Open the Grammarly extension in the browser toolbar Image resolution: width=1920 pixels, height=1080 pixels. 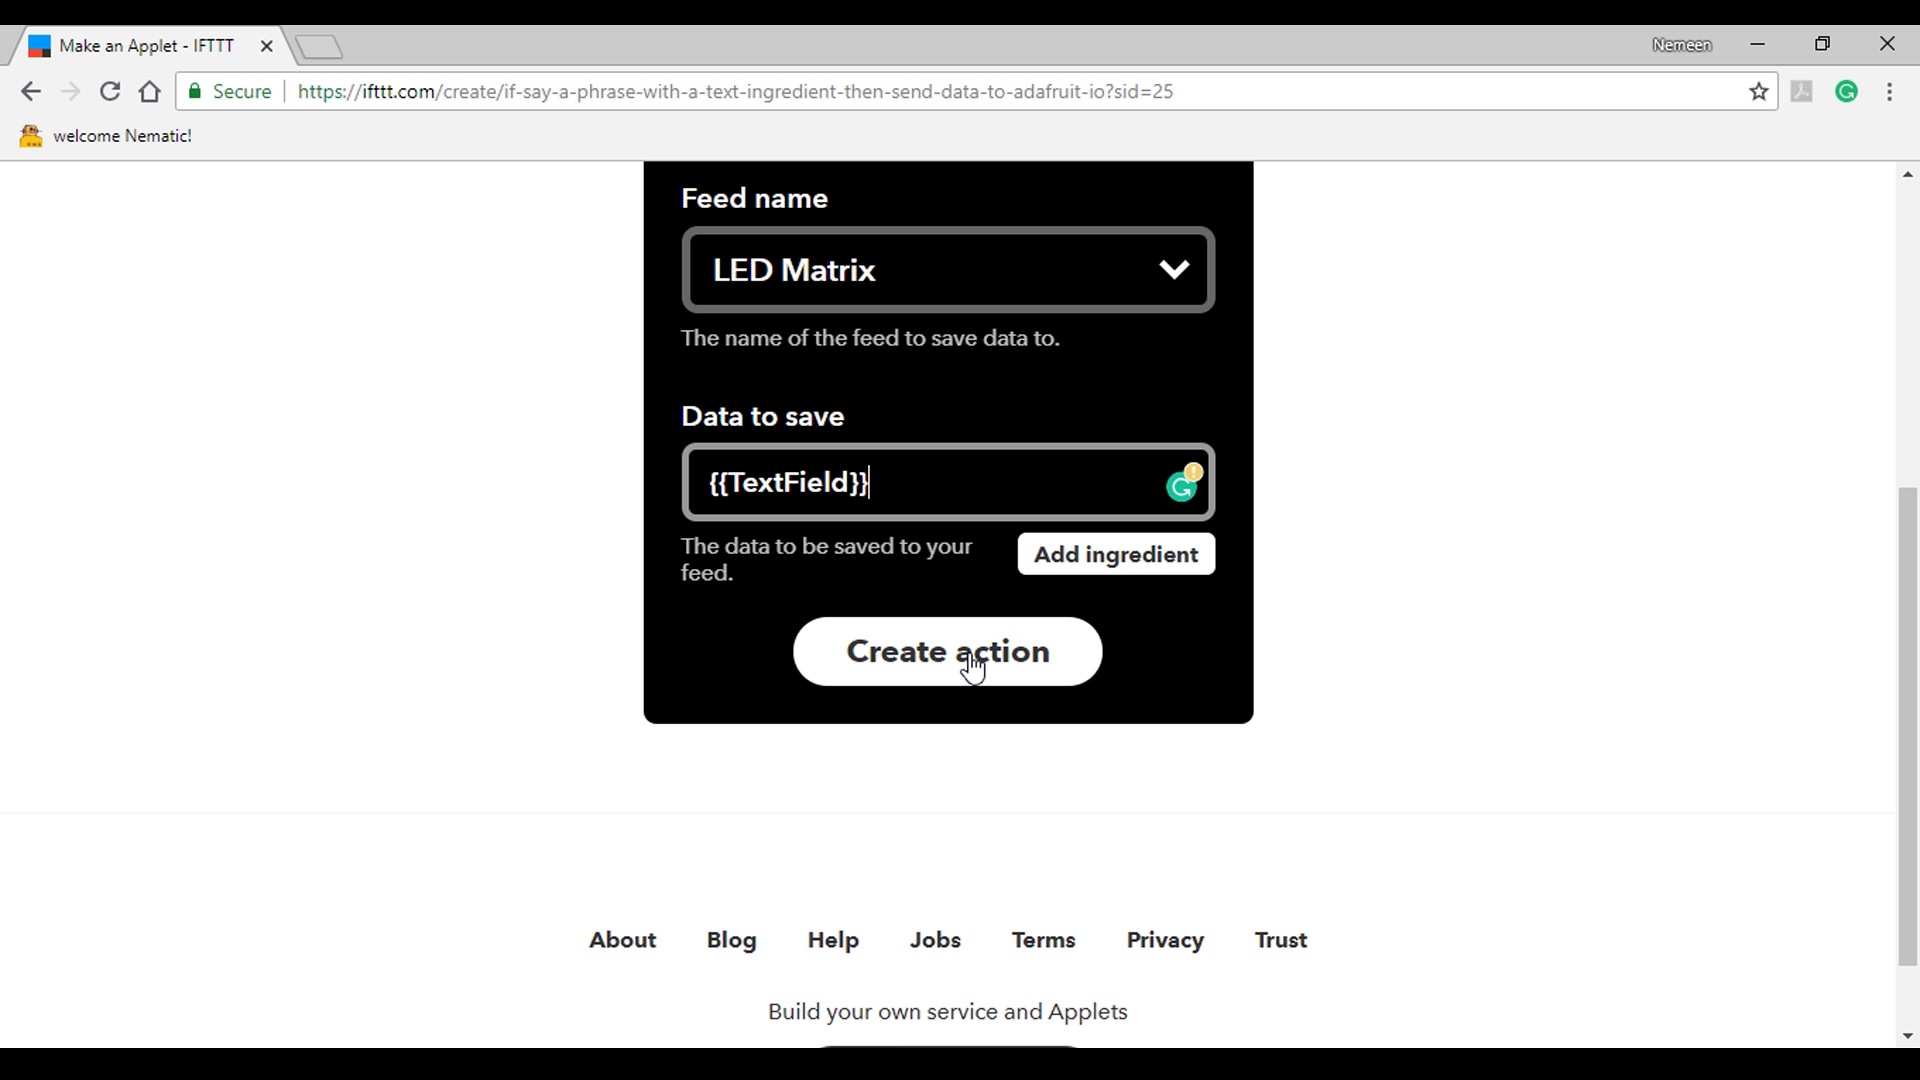tap(1847, 92)
